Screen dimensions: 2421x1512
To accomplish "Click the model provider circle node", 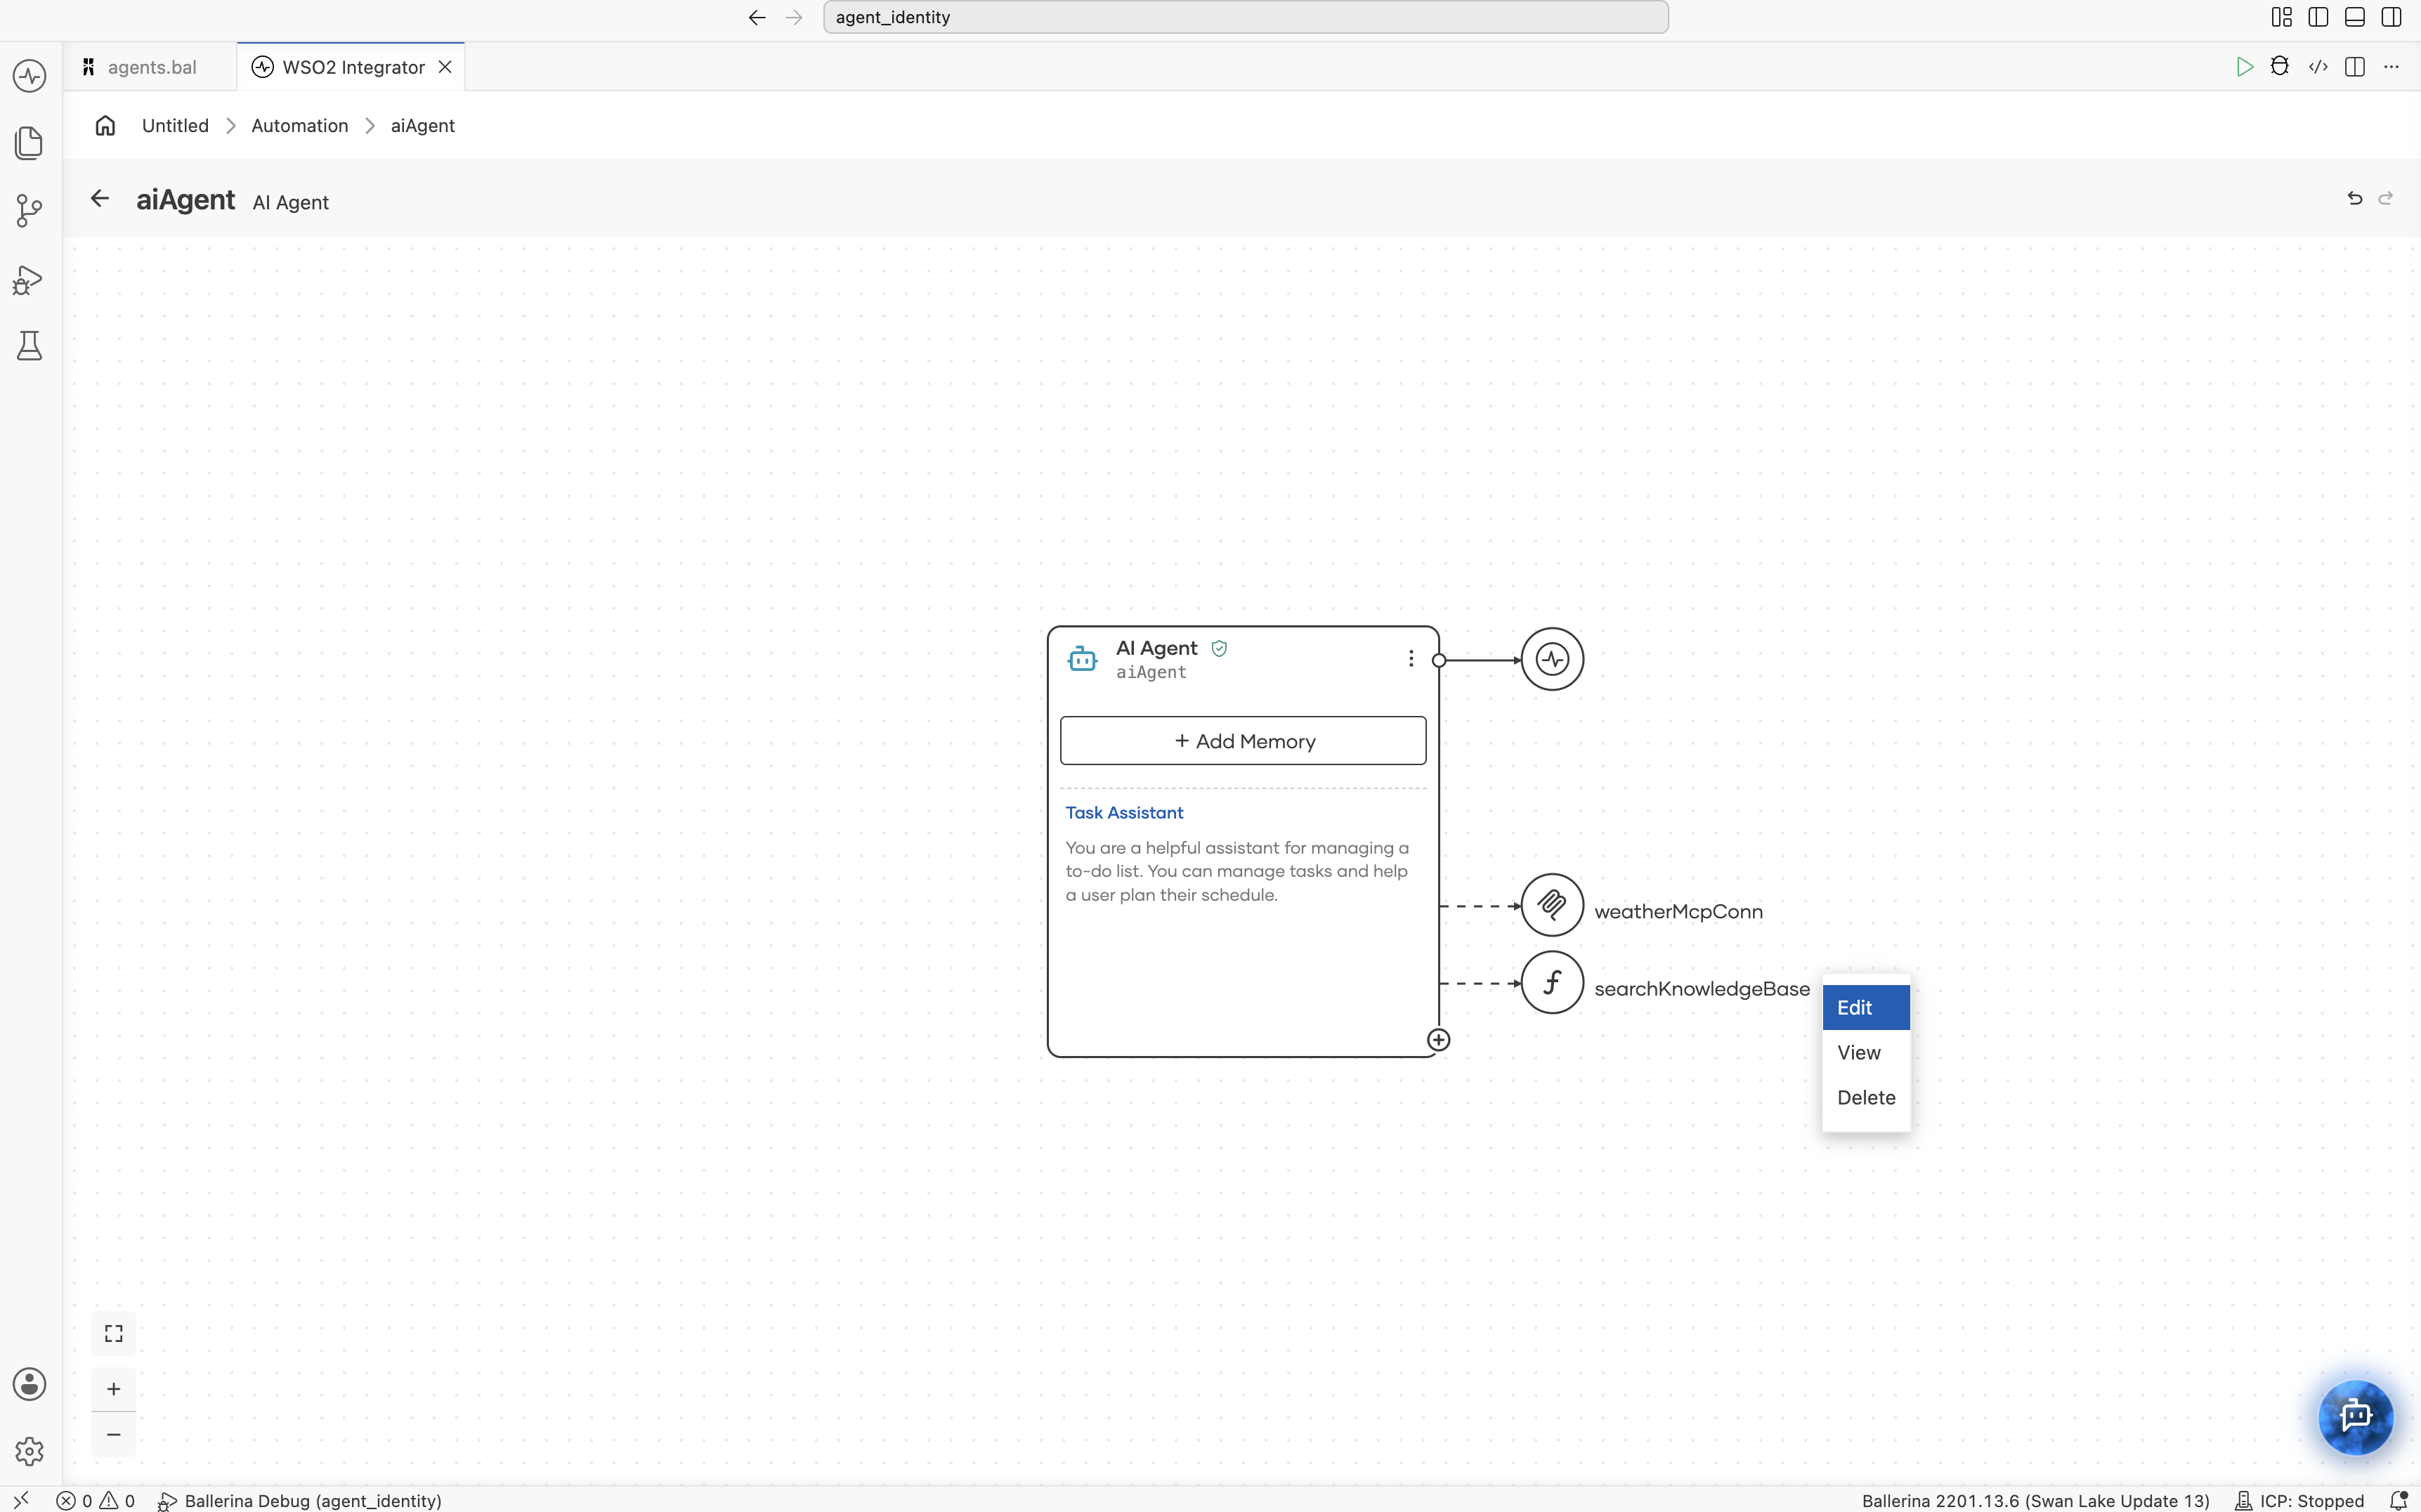I will 1552,659.
